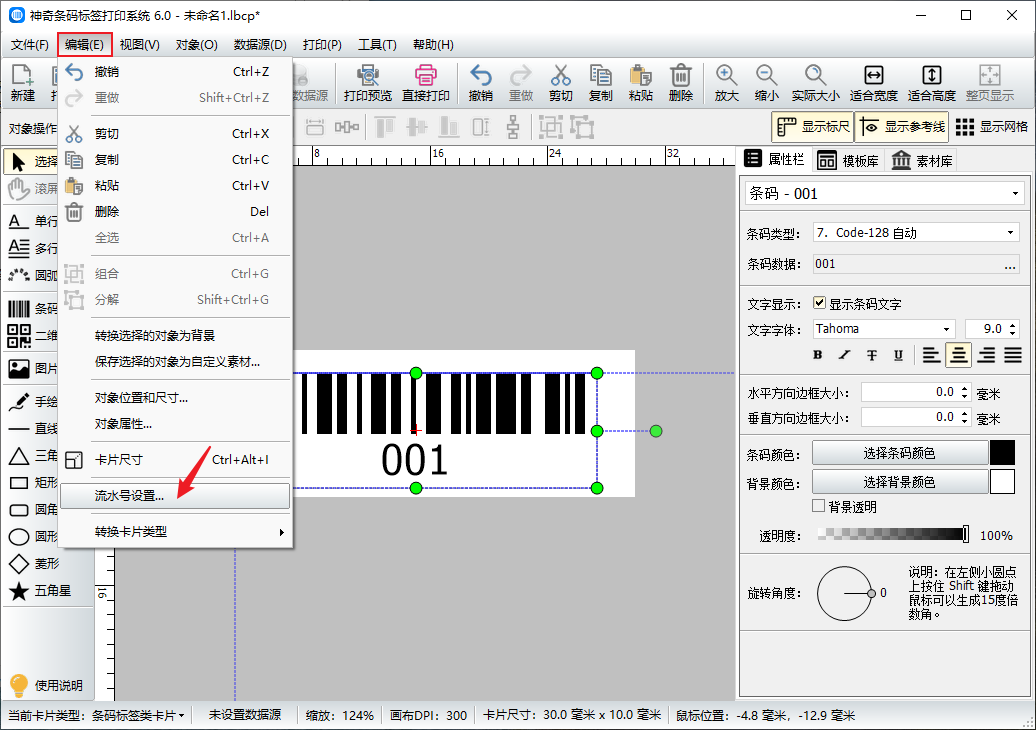Click the 复制 toolbar icon
Viewport: 1036px width, 730px height.
[x=600, y=83]
